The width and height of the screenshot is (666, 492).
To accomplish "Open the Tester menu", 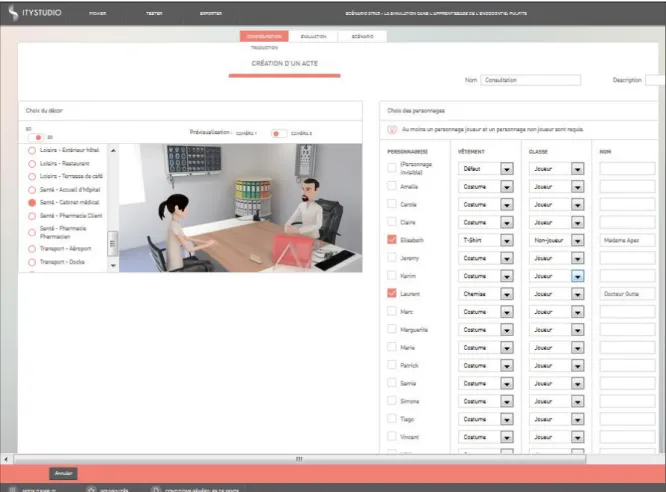I will click(x=154, y=14).
